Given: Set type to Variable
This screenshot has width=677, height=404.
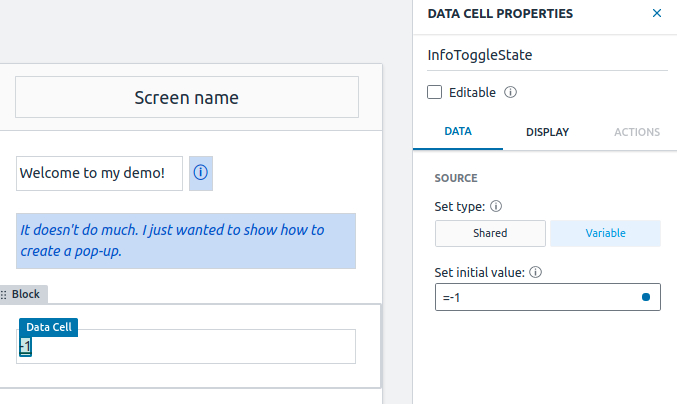Looking at the screenshot, I should point(605,233).
